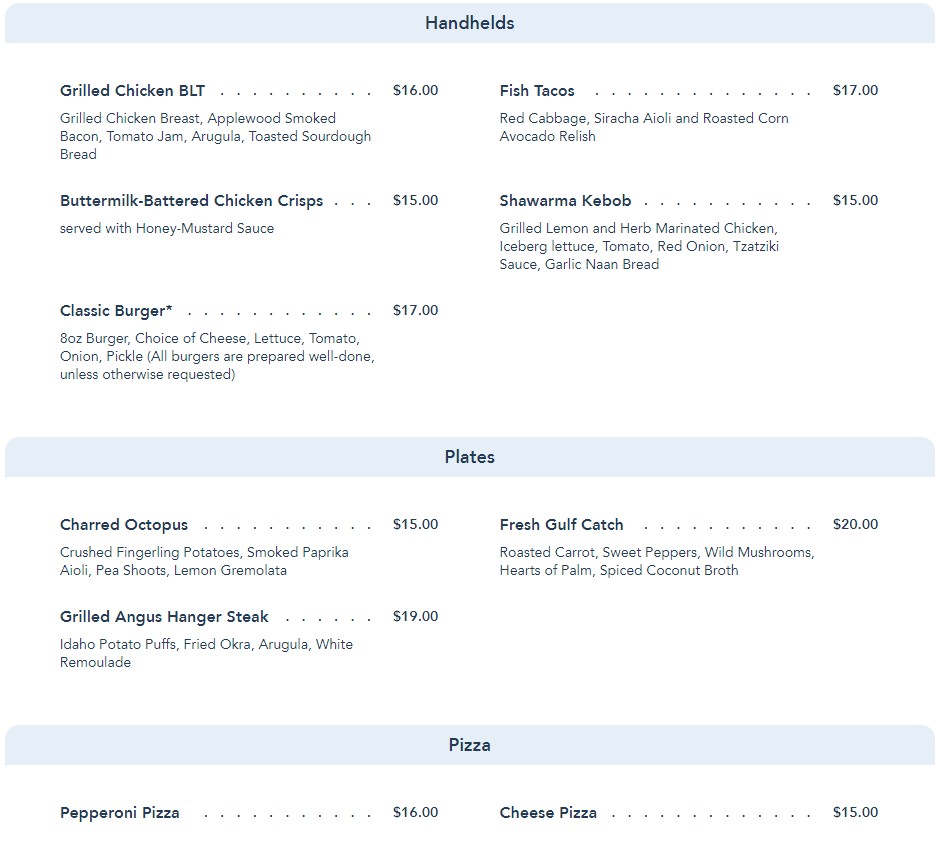The height and width of the screenshot is (867, 936).
Task: Collapse the Plates section header
Action: 469,457
